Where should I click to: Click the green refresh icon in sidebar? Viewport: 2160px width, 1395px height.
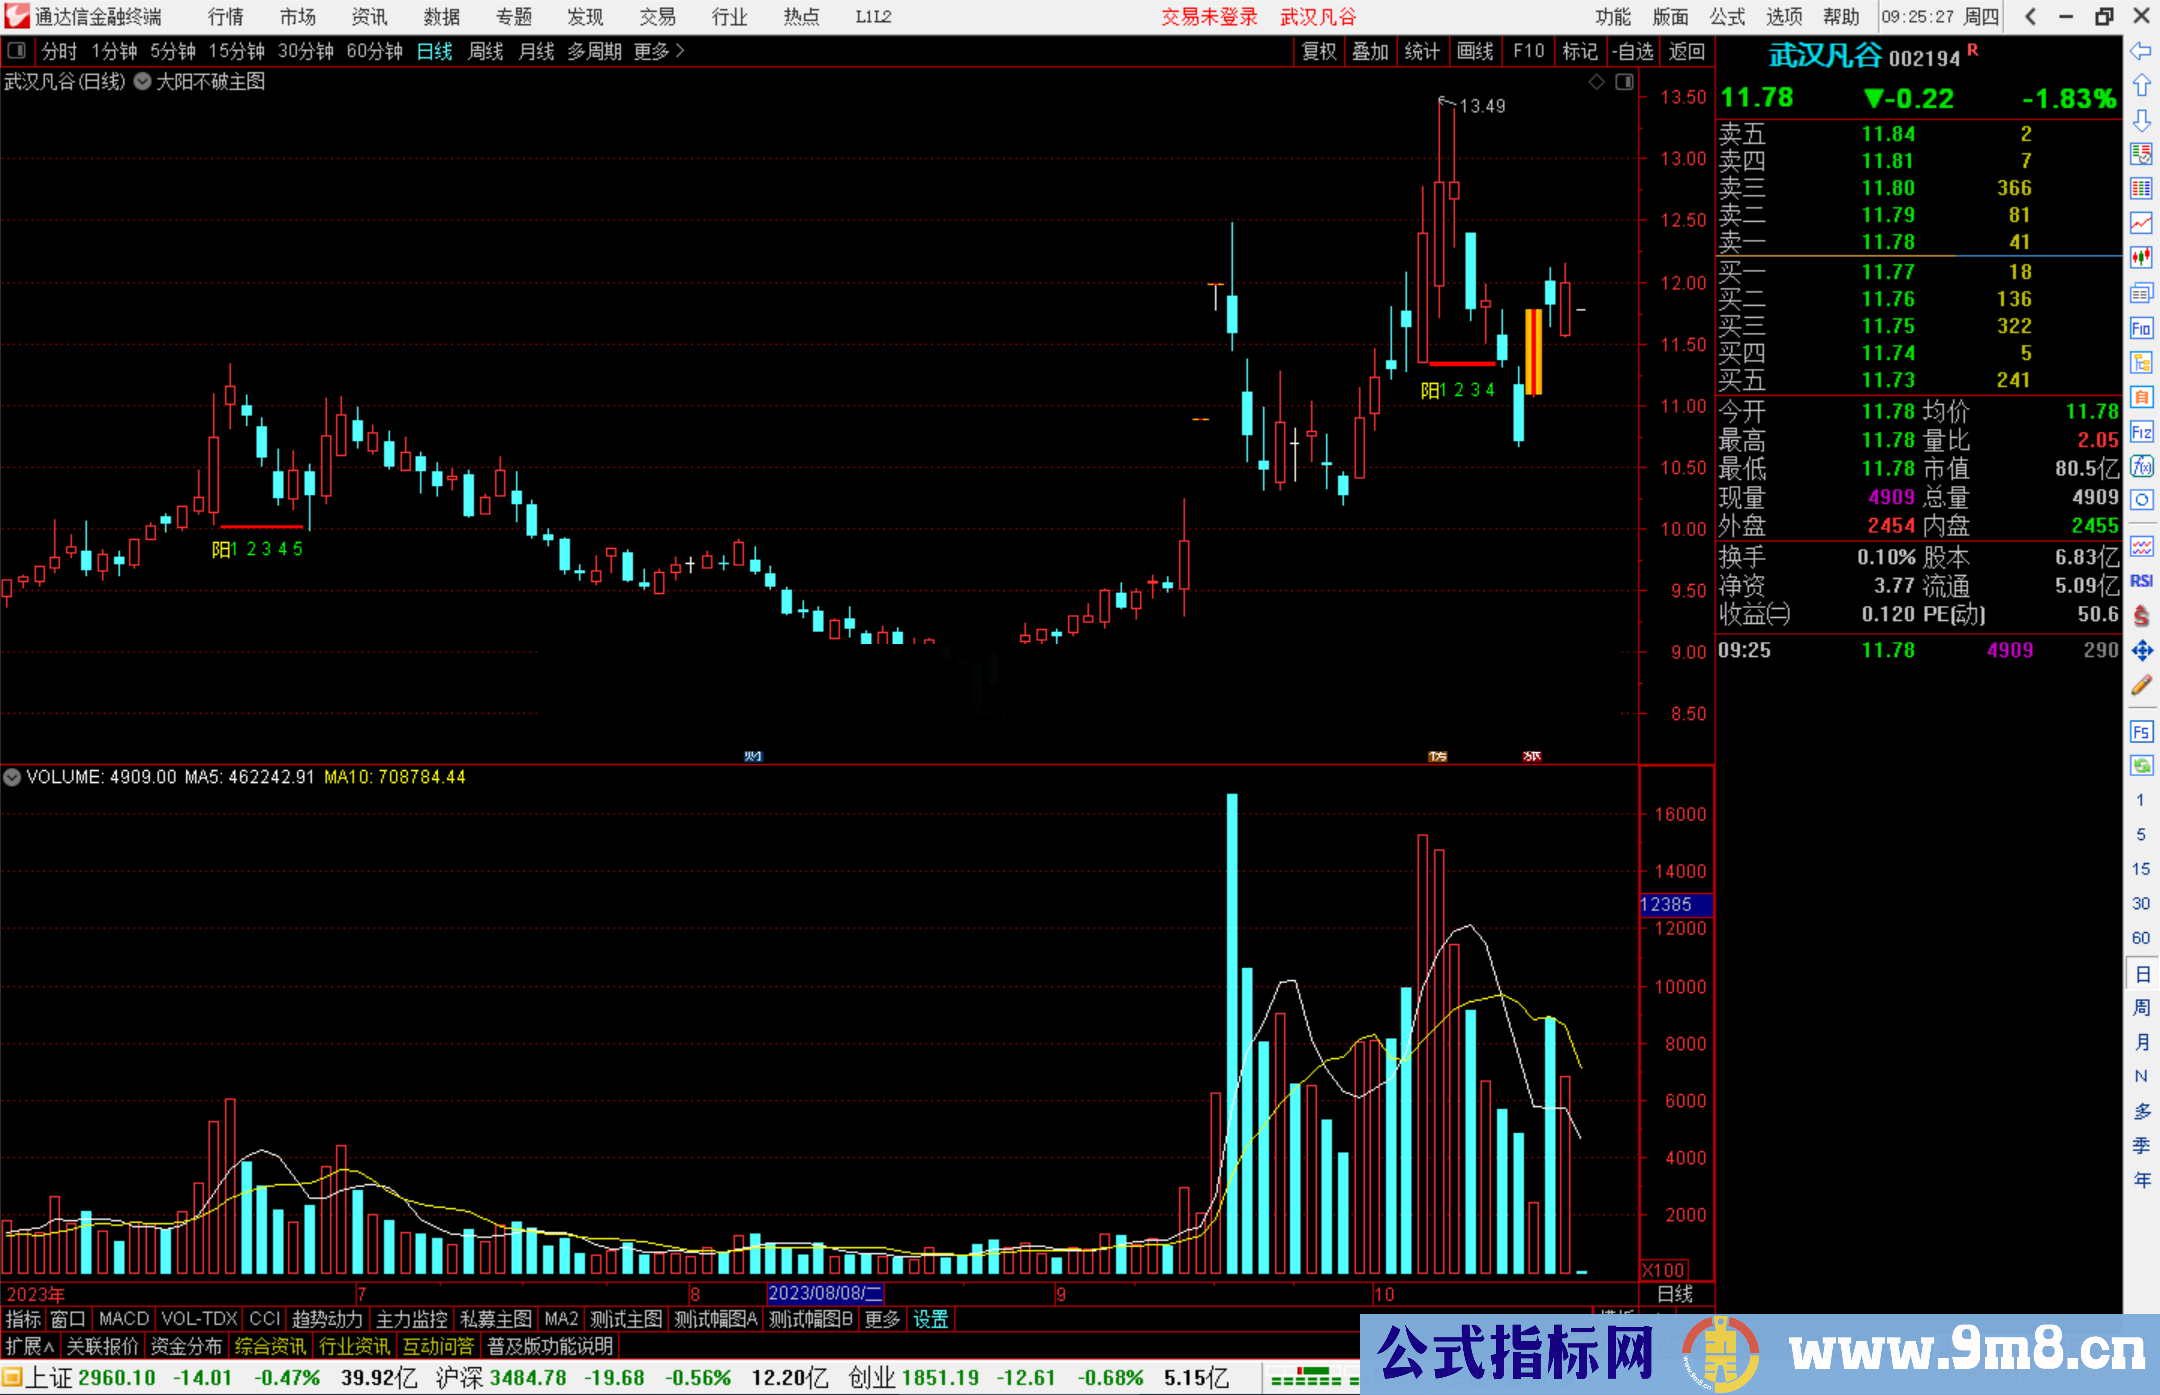click(2141, 766)
